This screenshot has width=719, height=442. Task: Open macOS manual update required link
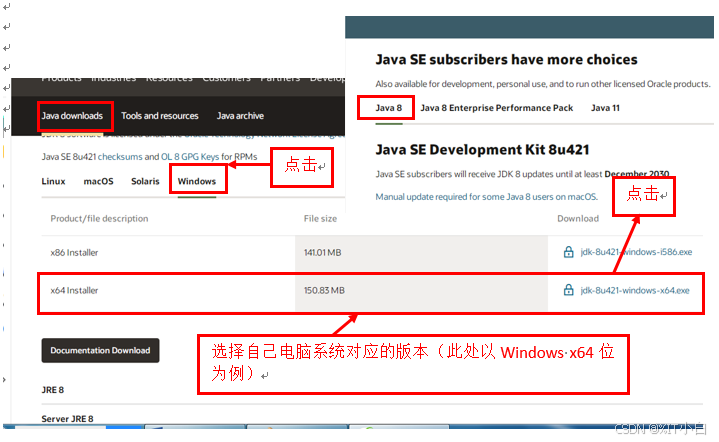487,197
